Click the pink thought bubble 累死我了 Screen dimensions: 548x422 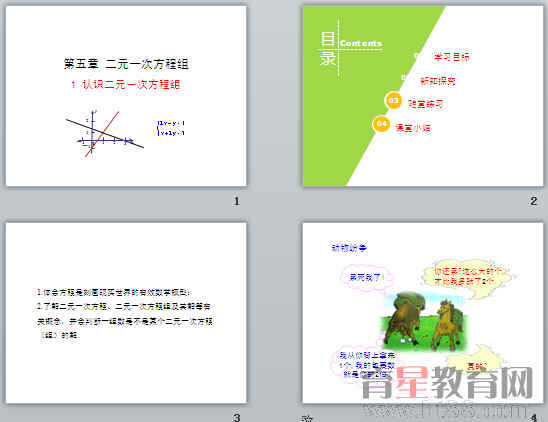367,278
